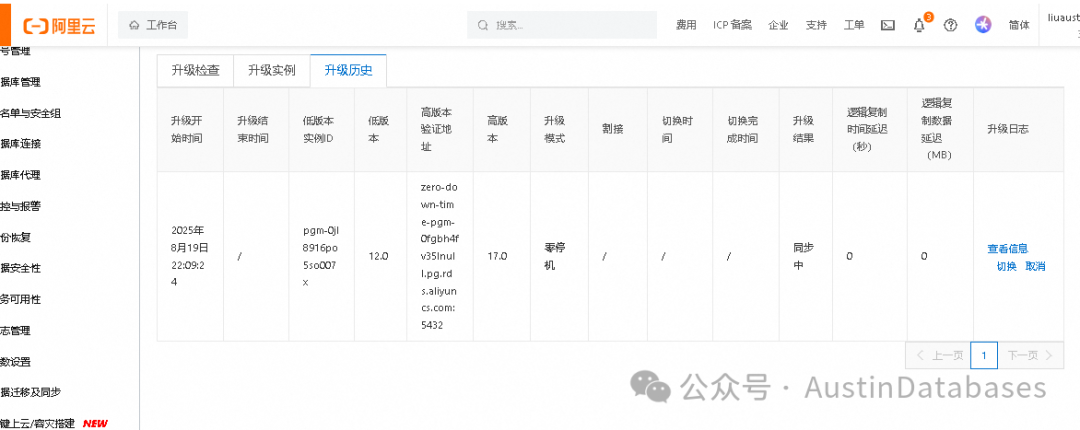Open the purple AI assistant icon
The height and width of the screenshot is (430, 1080).
(x=983, y=25)
